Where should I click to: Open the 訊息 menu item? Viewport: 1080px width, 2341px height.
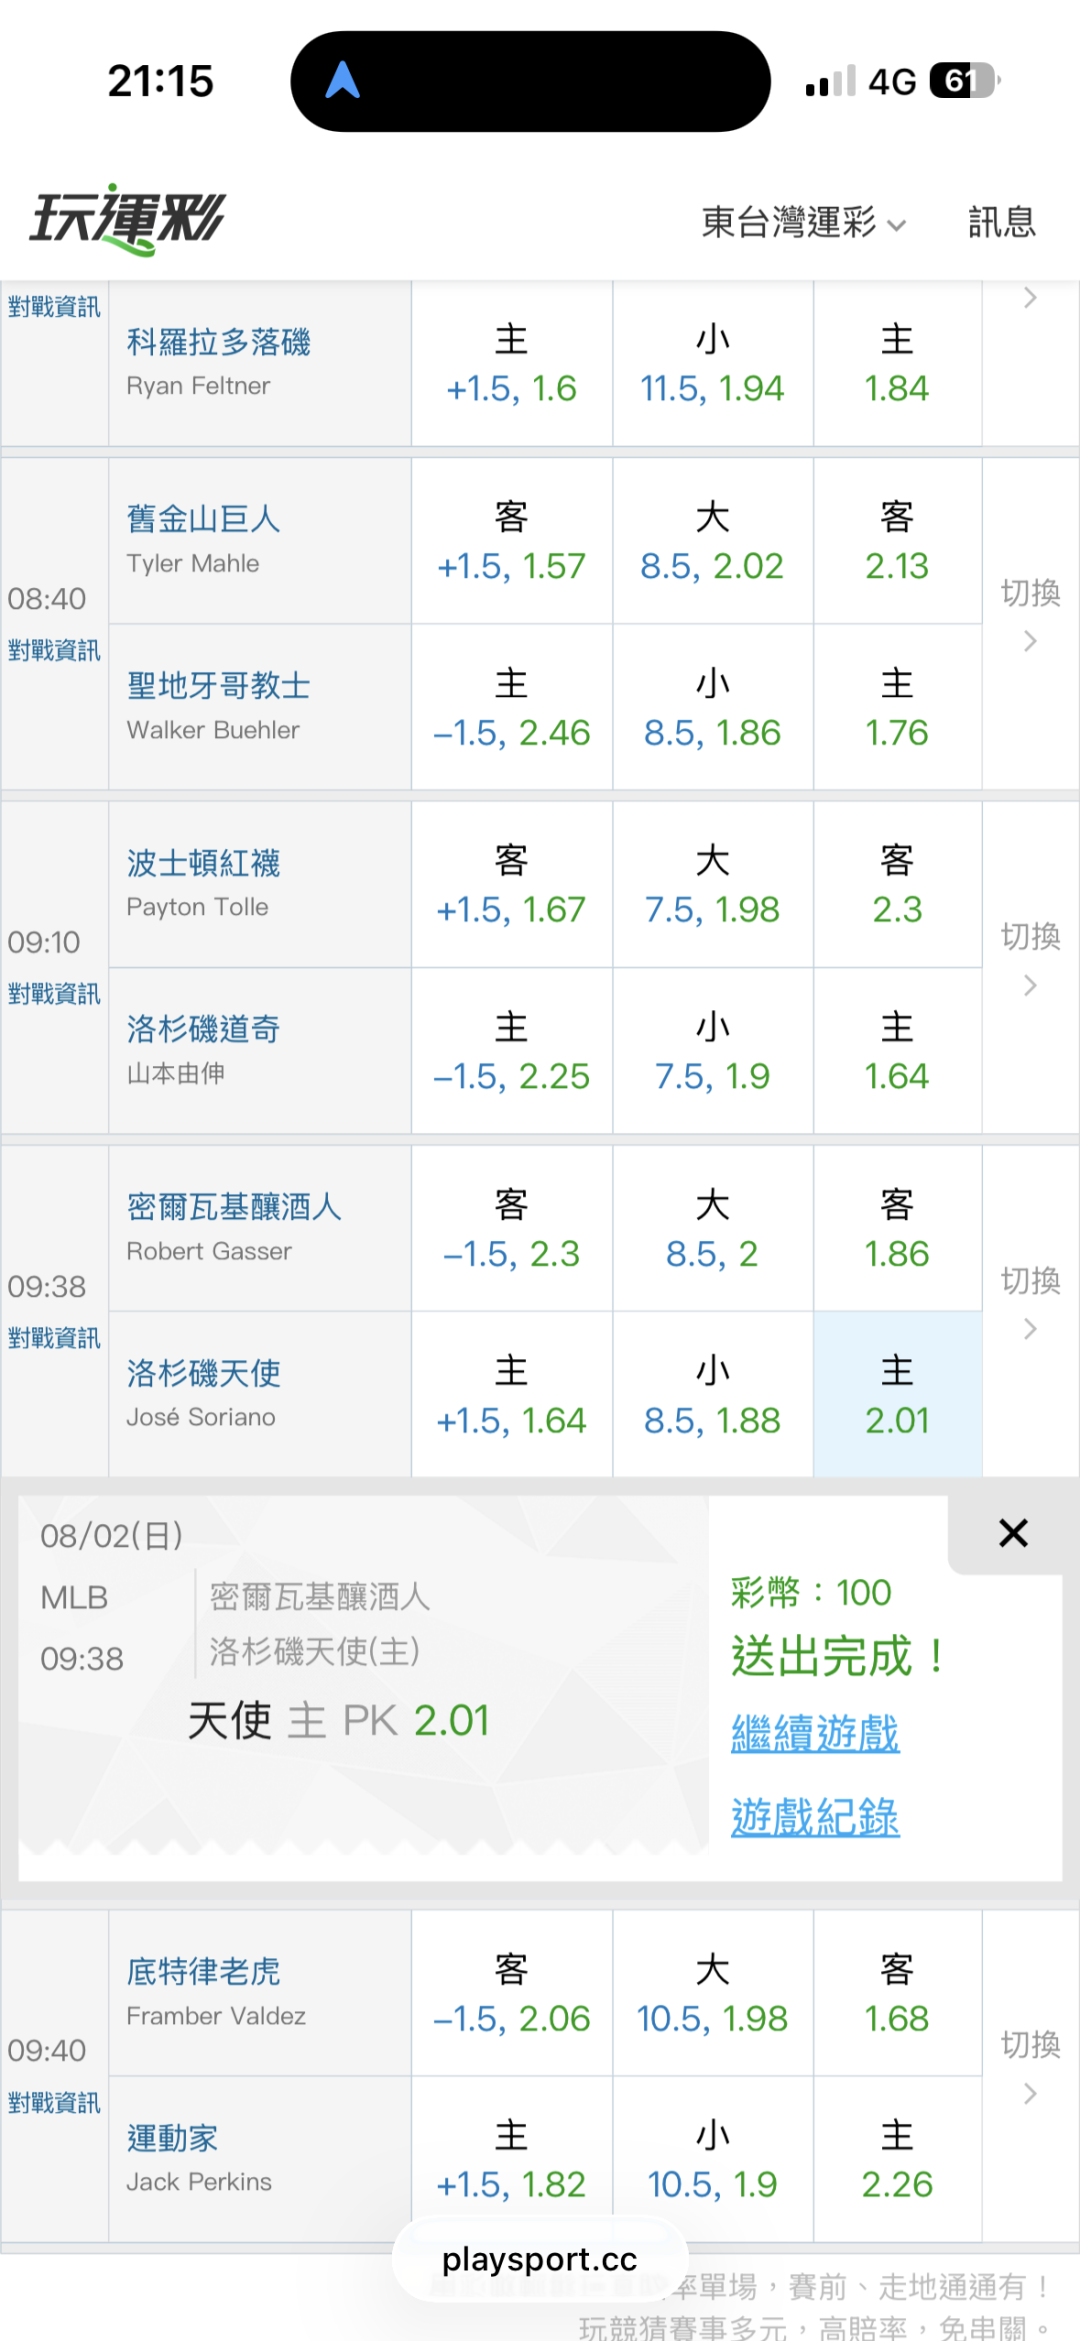pos(1001,222)
